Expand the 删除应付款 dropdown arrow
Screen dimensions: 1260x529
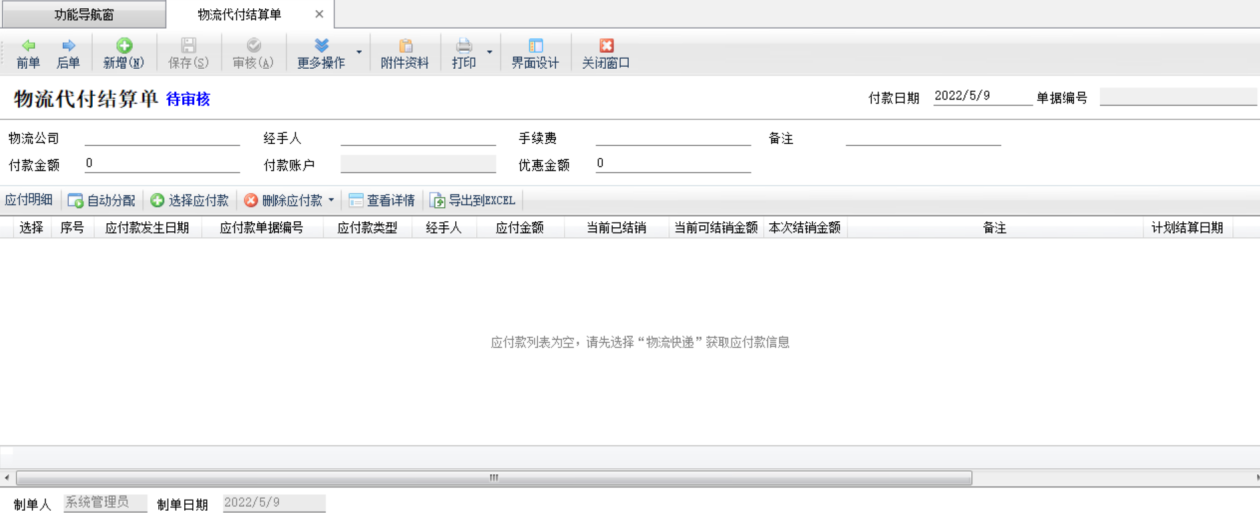[331, 201]
